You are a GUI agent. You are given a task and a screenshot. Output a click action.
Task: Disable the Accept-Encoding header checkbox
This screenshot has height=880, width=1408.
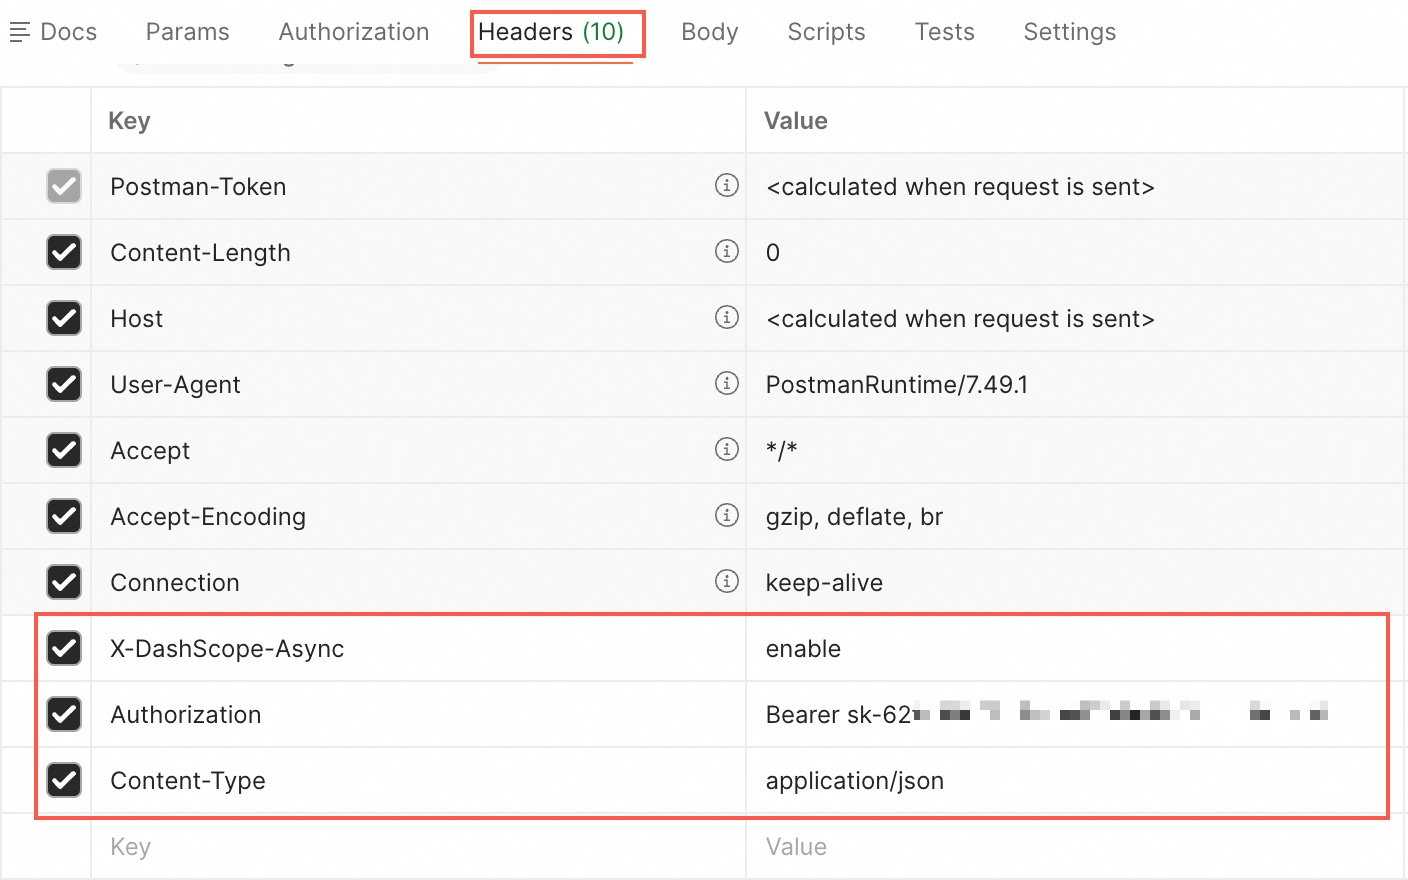[x=64, y=516]
